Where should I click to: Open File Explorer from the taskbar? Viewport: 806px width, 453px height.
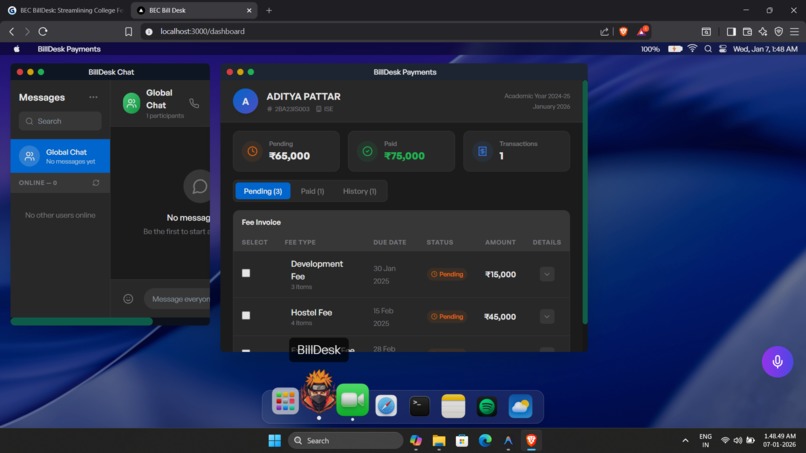[438, 441]
